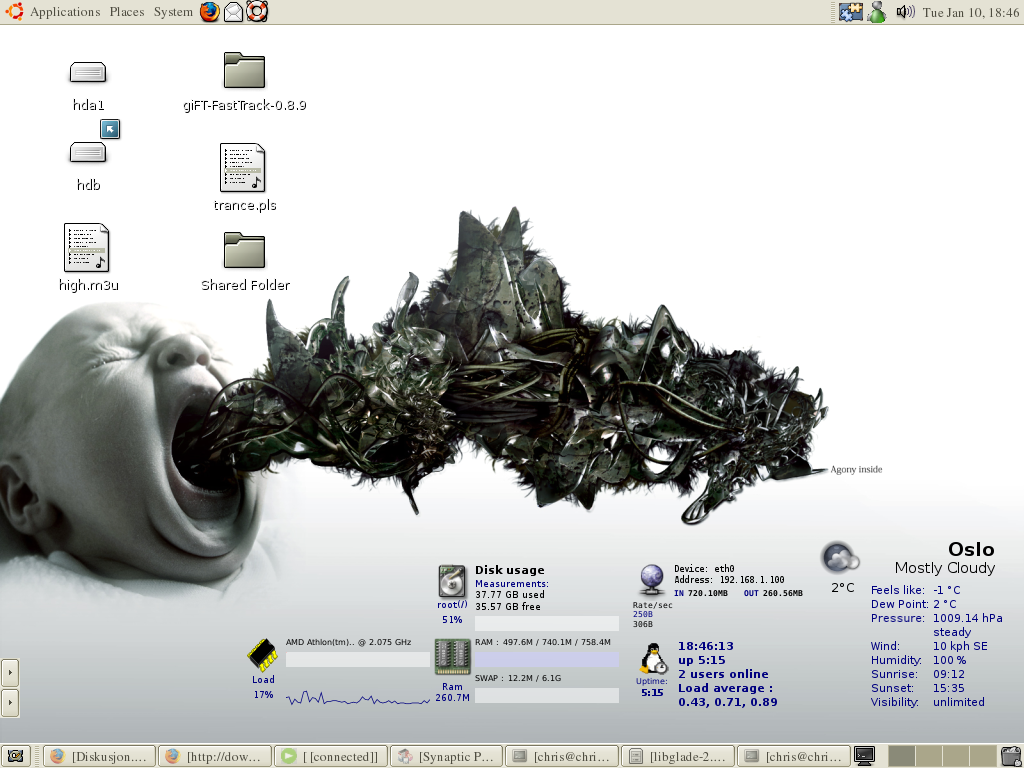
Task: Select the hda1 drive icon
Action: (x=88, y=73)
